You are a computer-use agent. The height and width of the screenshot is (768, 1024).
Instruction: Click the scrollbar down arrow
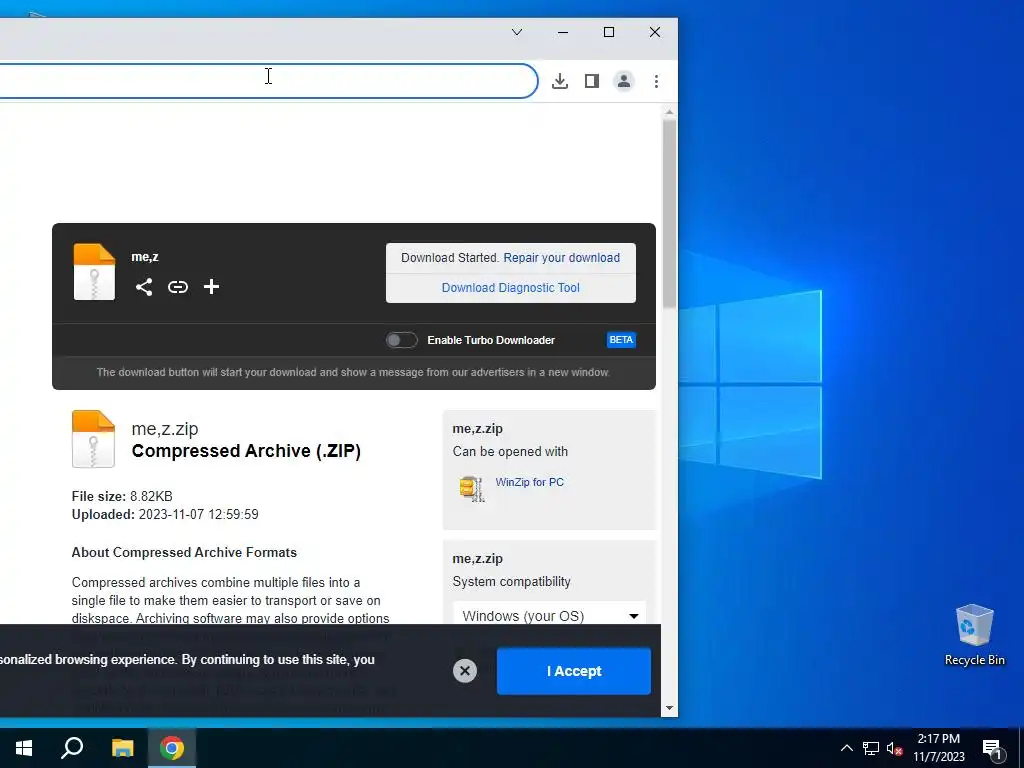[669, 708]
